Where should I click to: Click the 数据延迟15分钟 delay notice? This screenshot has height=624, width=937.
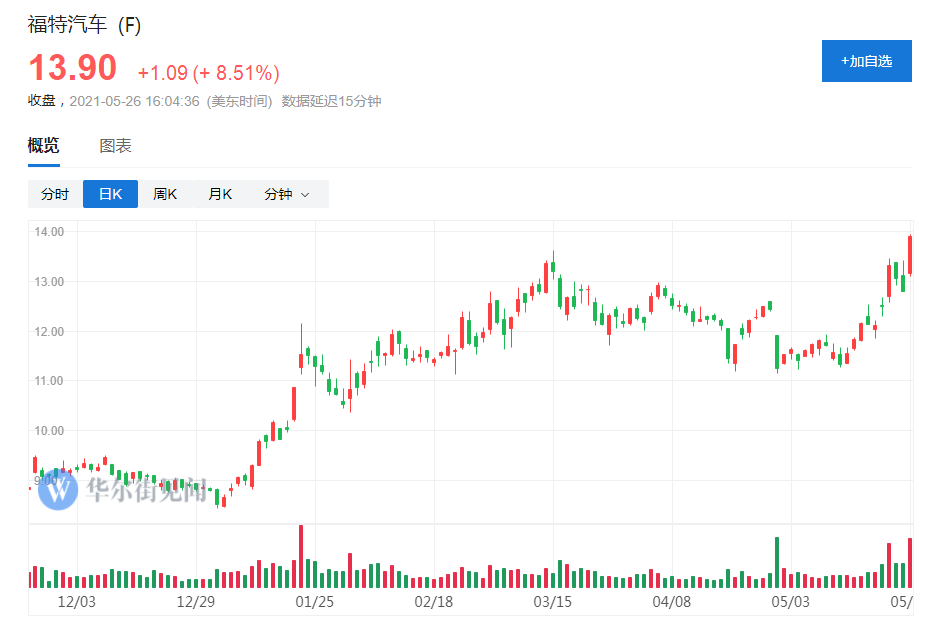point(331,101)
